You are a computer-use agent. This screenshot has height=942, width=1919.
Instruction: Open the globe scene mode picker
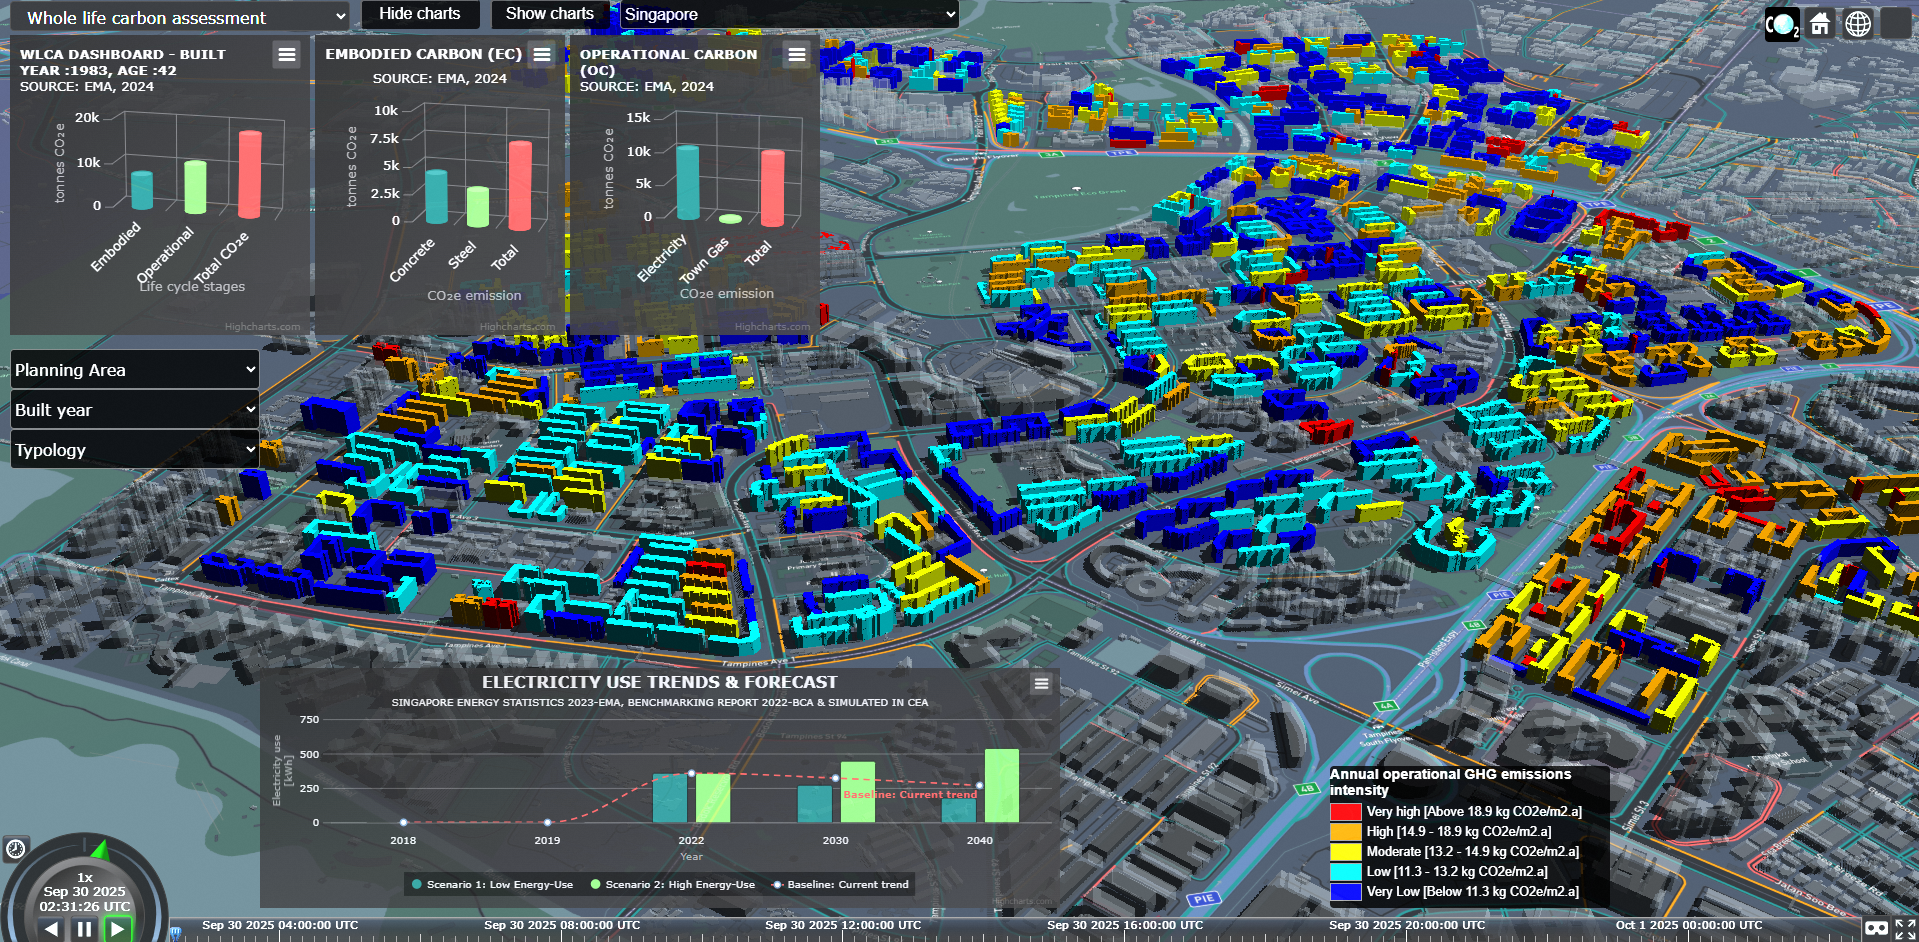(1858, 24)
